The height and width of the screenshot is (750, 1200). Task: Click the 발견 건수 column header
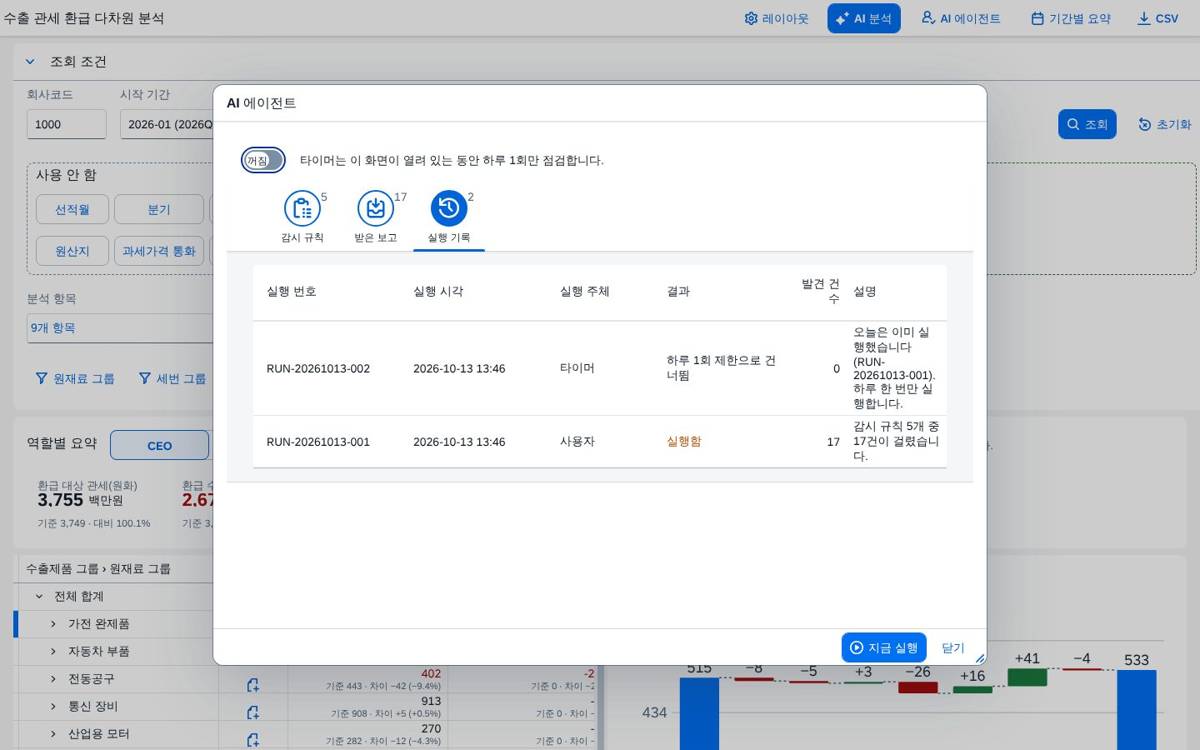[820, 291]
